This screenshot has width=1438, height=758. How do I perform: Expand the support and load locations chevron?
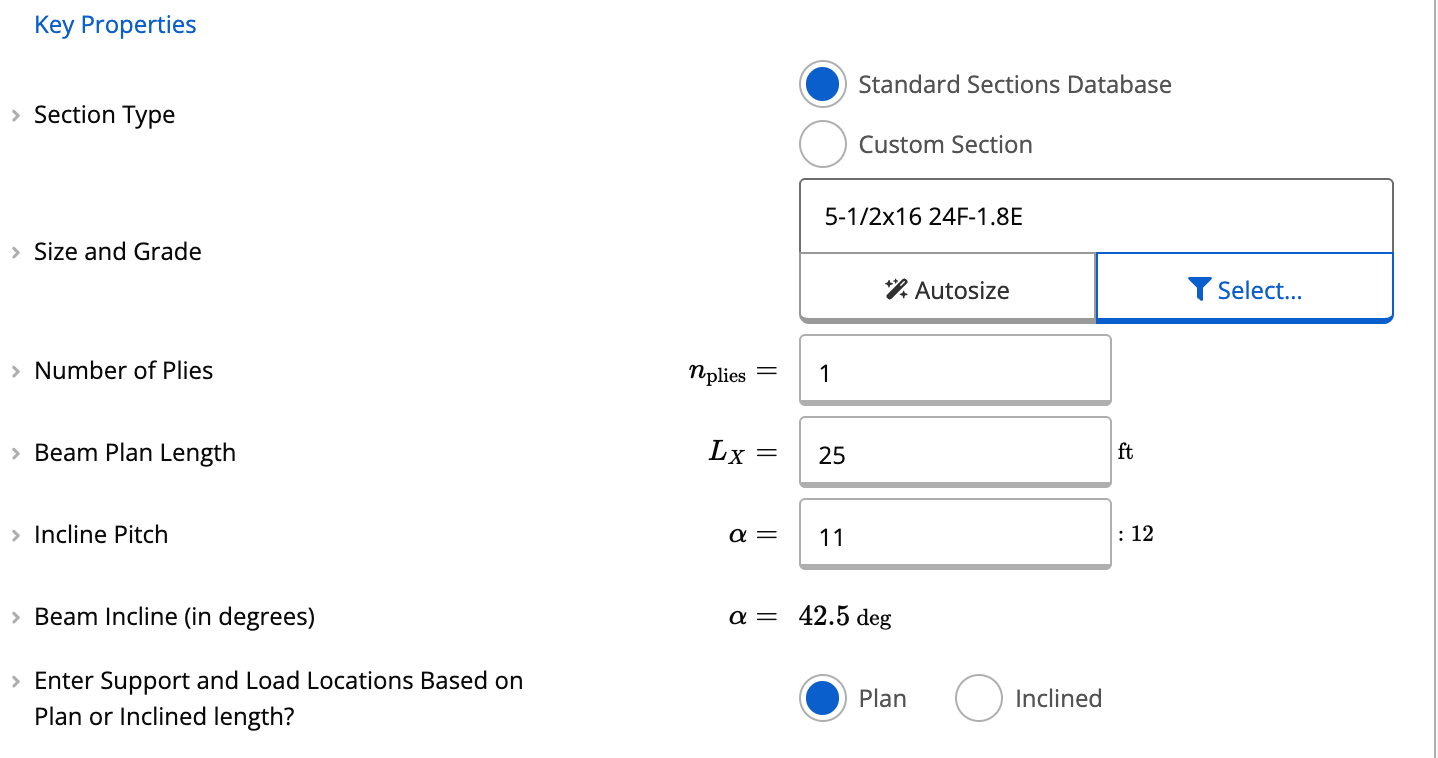(16, 682)
